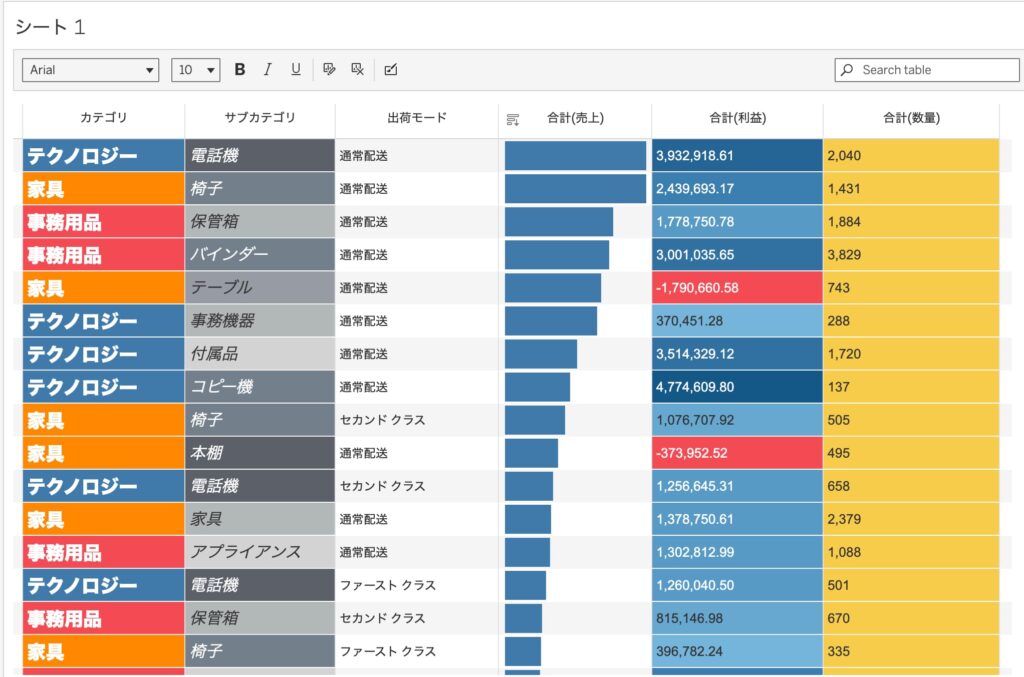Click the カテゴリ column header
Image resolution: width=1024 pixels, height=677 pixels.
103,118
